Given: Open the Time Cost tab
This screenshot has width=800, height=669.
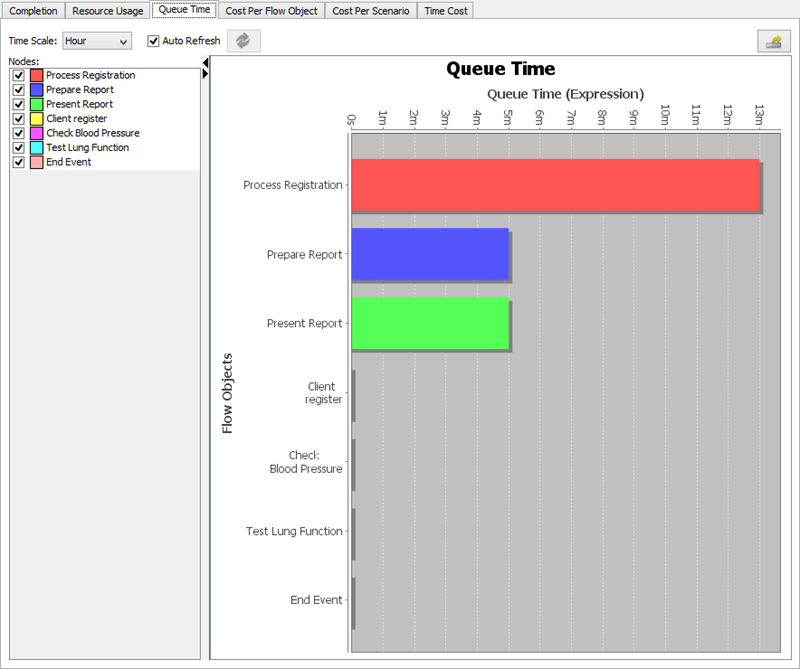Looking at the screenshot, I should [x=446, y=11].
